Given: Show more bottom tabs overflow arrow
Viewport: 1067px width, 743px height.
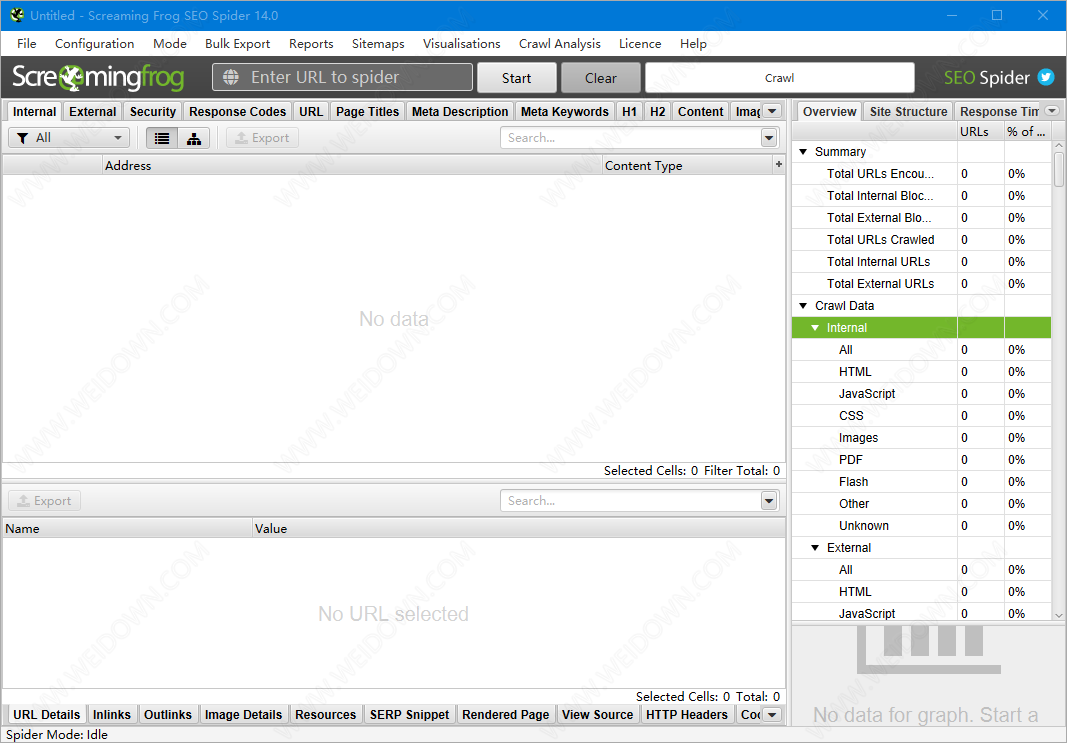Looking at the screenshot, I should [772, 714].
